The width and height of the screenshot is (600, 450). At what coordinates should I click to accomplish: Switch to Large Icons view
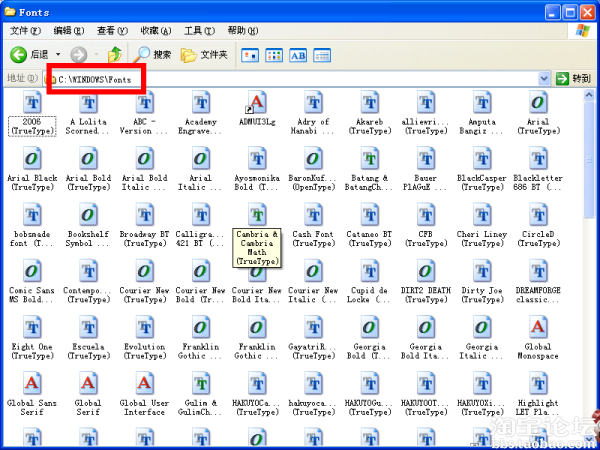pyautogui.click(x=250, y=55)
